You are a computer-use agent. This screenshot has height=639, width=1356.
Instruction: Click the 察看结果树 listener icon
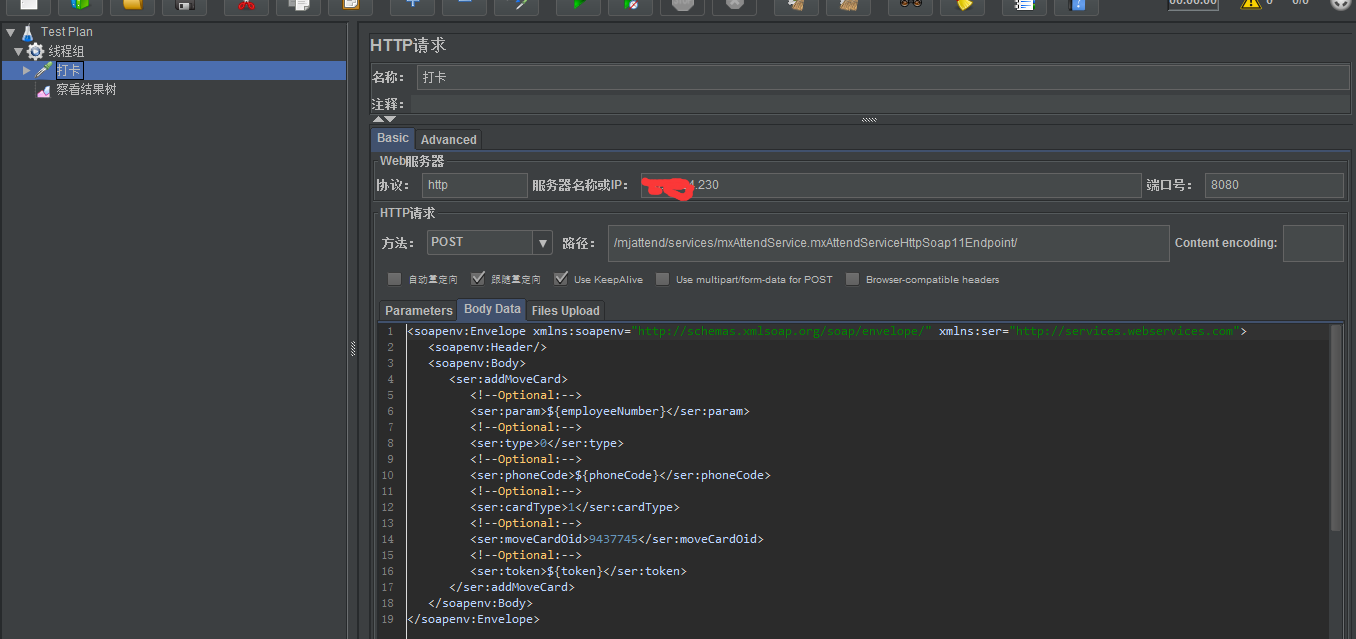(44, 90)
